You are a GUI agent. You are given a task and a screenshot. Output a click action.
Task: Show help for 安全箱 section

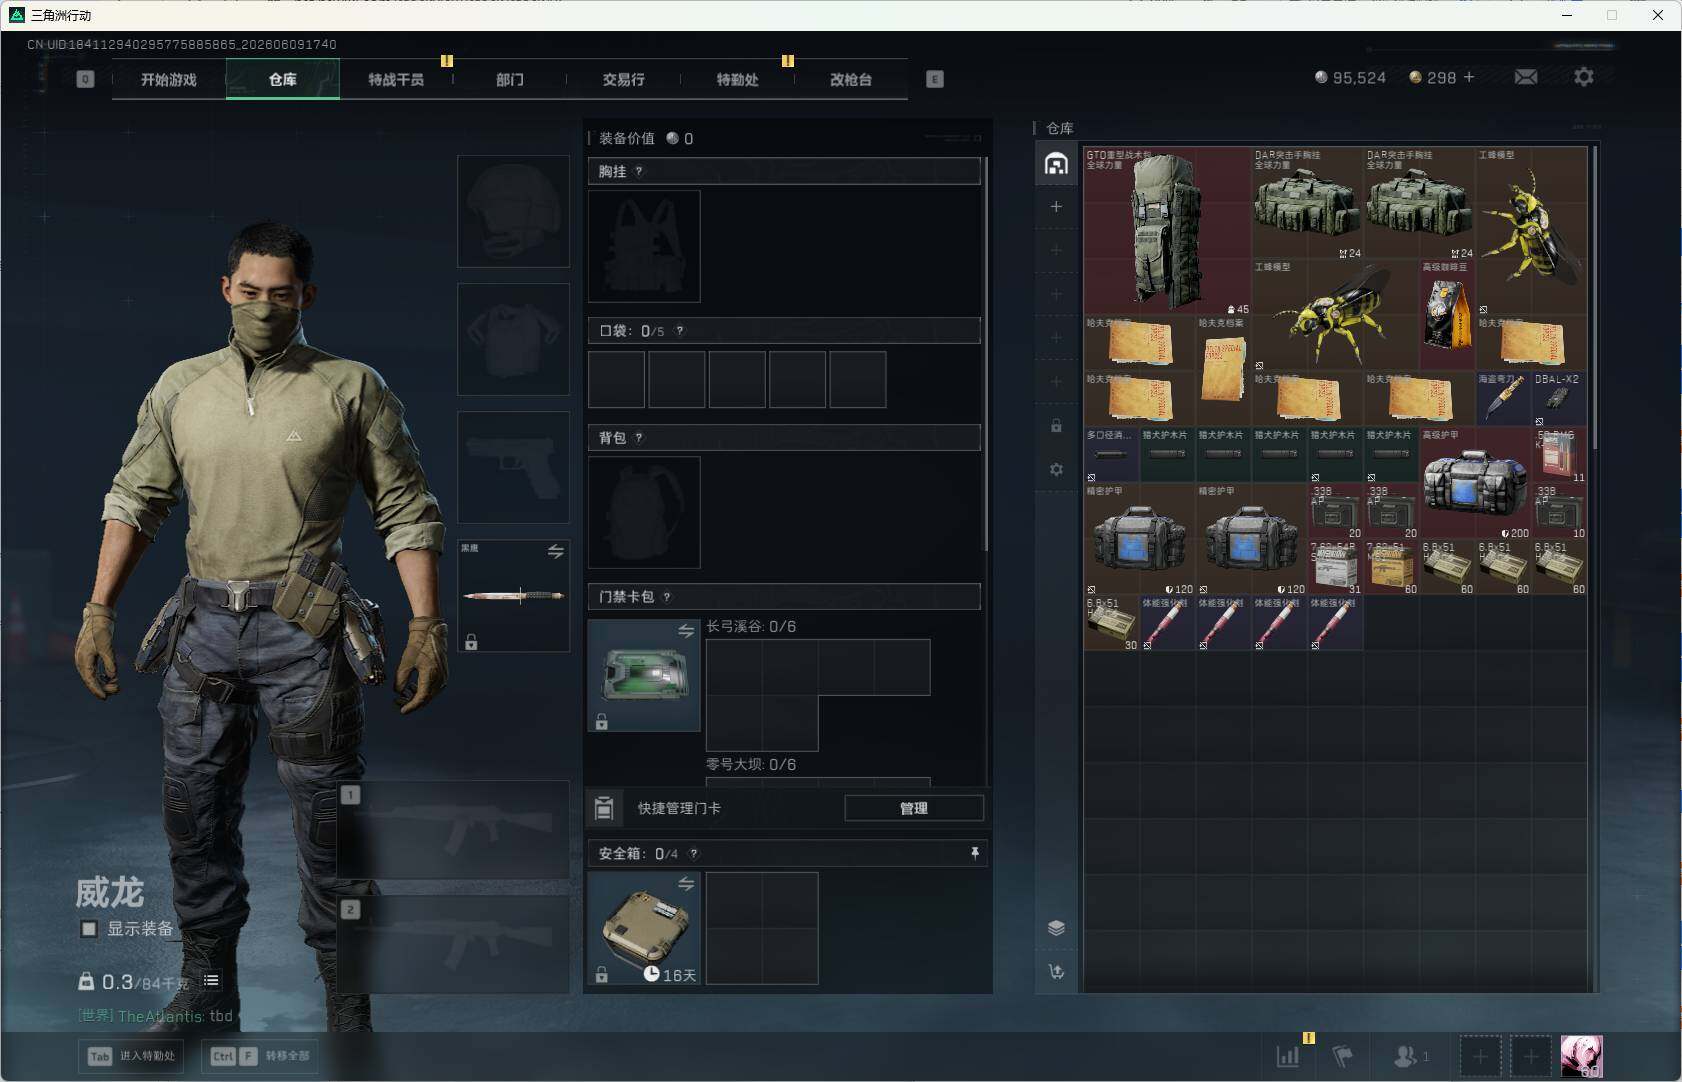click(694, 853)
